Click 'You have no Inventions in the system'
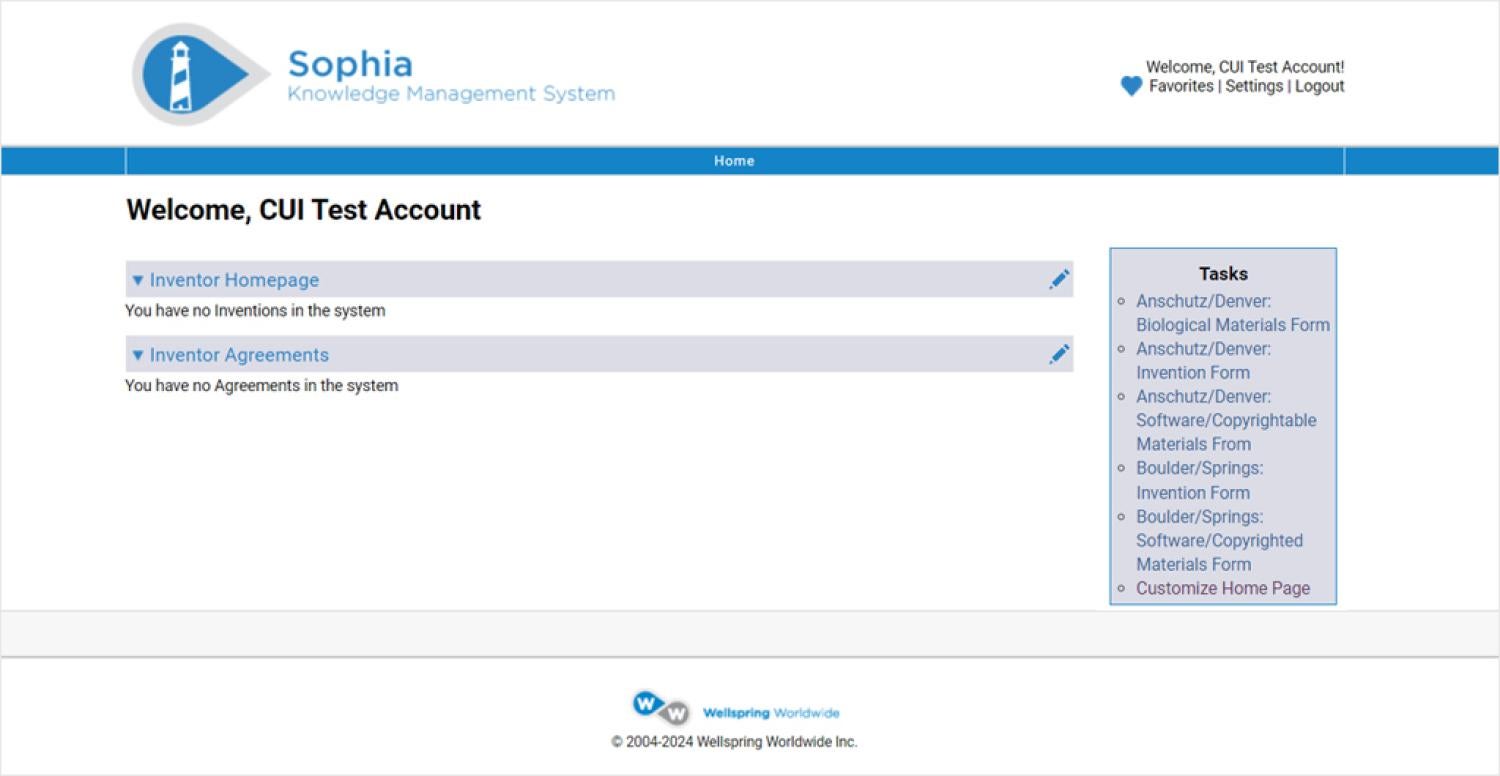This screenshot has height=776, width=1500. pos(255,310)
